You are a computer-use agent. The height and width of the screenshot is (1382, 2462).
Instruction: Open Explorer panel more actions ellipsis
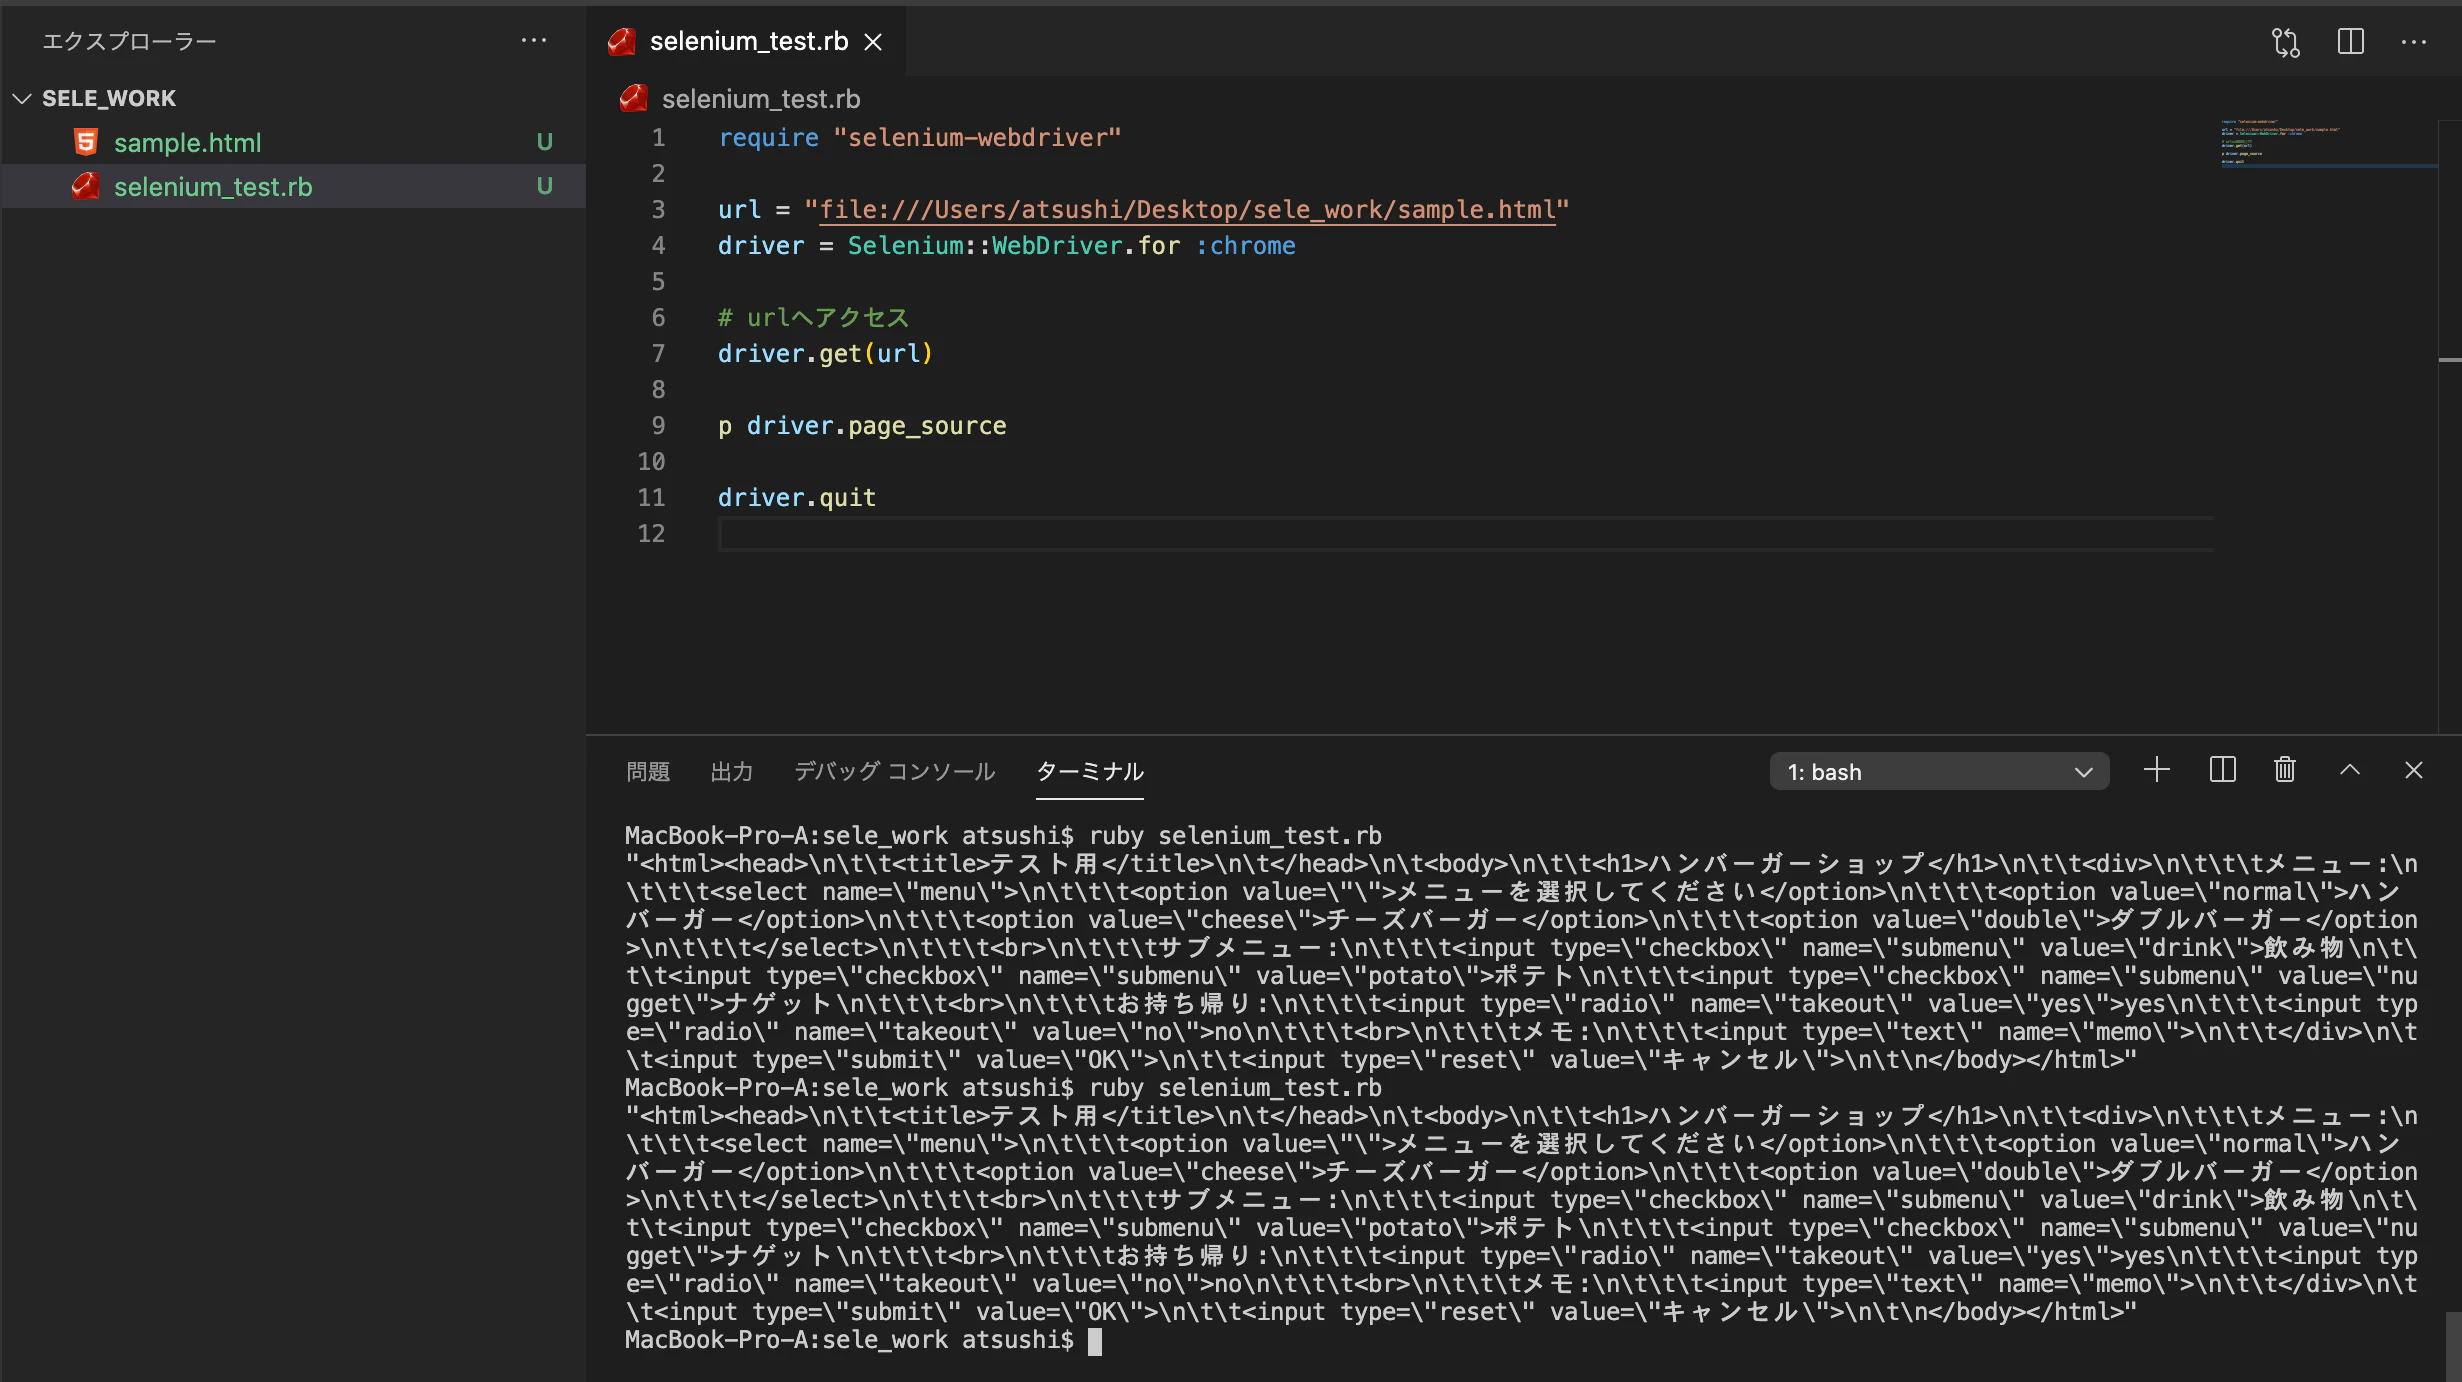[534, 41]
